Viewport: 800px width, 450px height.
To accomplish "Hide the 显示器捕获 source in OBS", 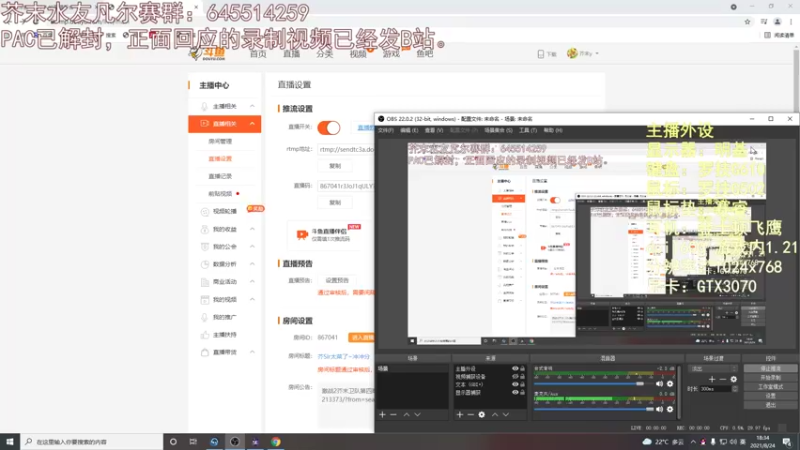I will (515, 392).
